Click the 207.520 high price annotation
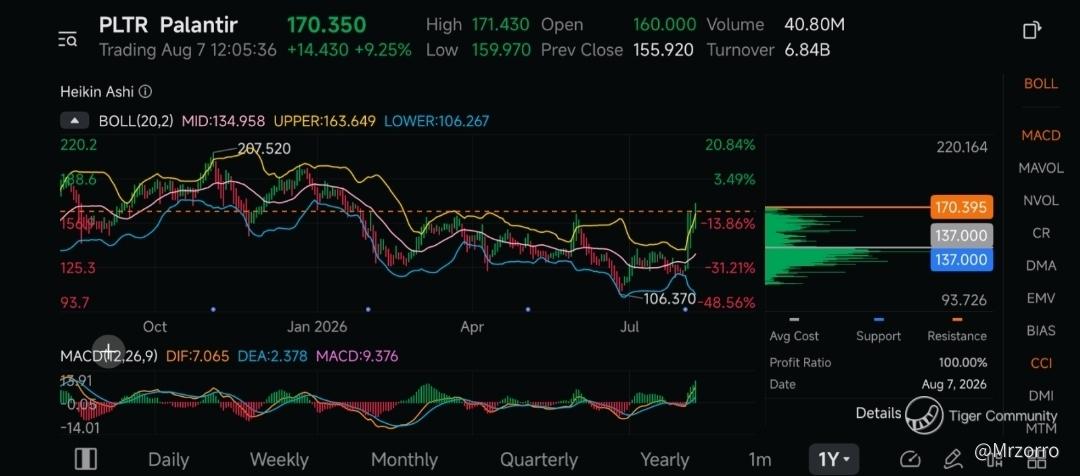The image size is (1080, 476). [264, 149]
